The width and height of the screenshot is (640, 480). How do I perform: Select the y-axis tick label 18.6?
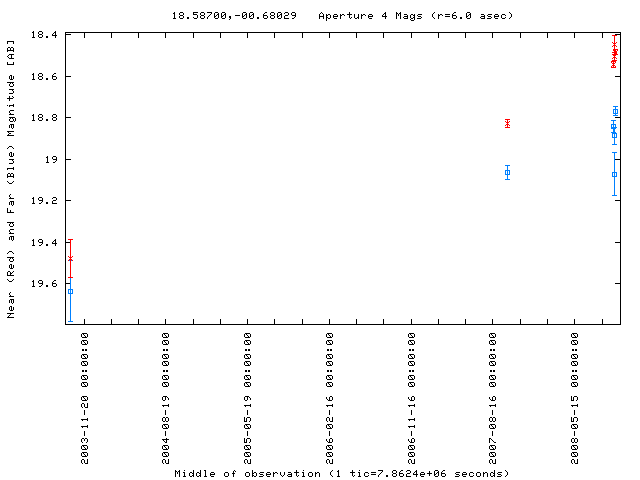[44, 76]
